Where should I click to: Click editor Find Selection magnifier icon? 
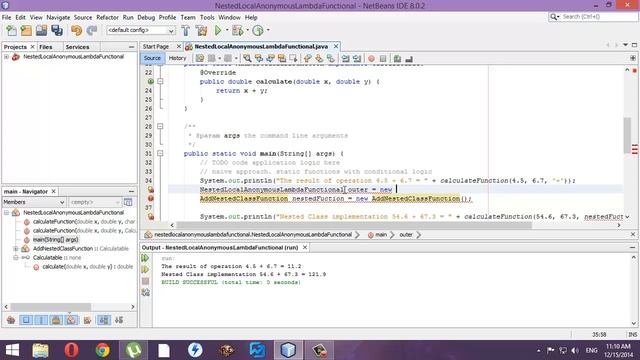(247, 58)
